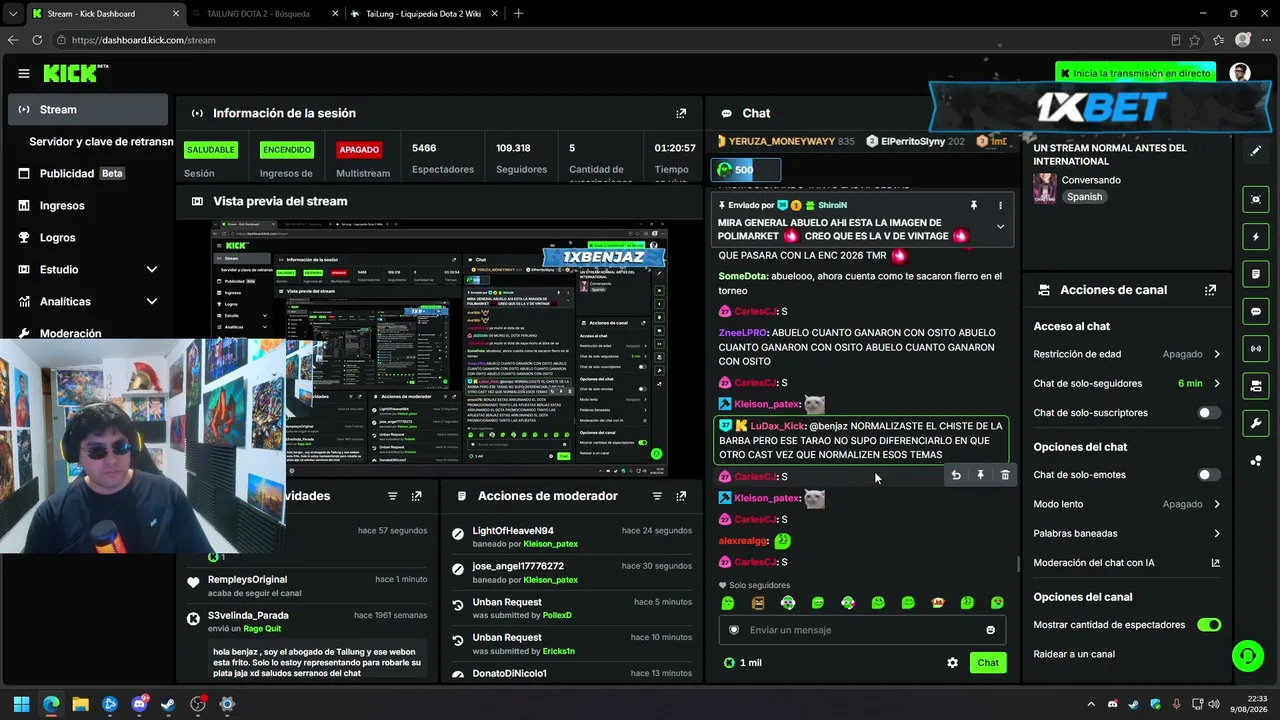The image size is (1280, 720).
Task: Pop out the activities feed panel
Action: [x=416, y=496]
